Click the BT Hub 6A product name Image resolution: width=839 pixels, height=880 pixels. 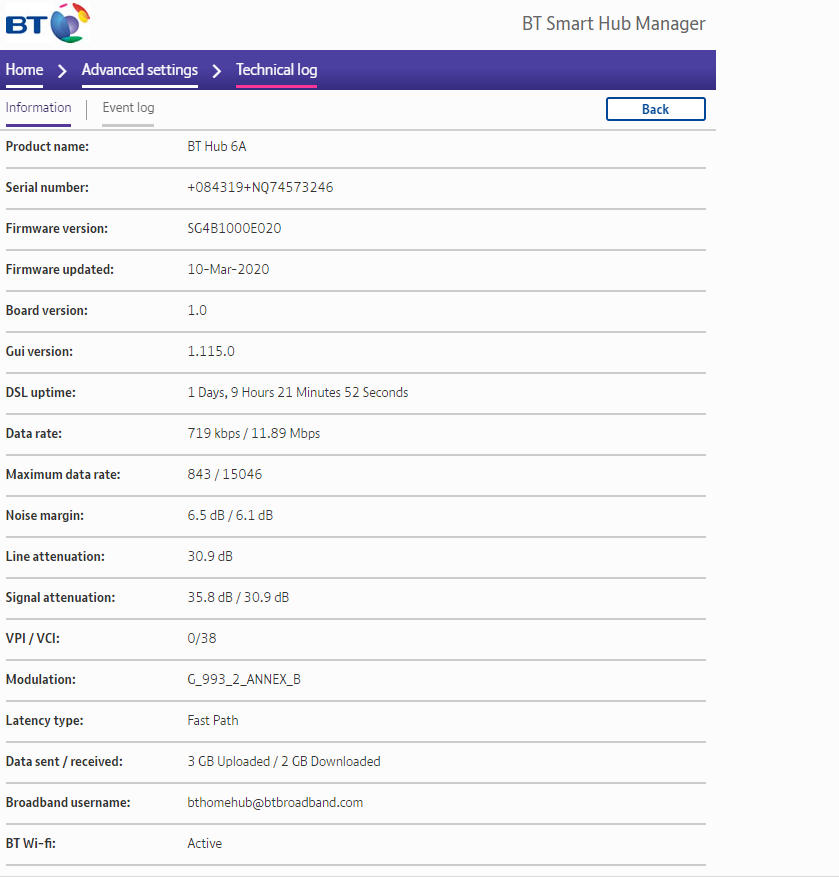pos(216,146)
